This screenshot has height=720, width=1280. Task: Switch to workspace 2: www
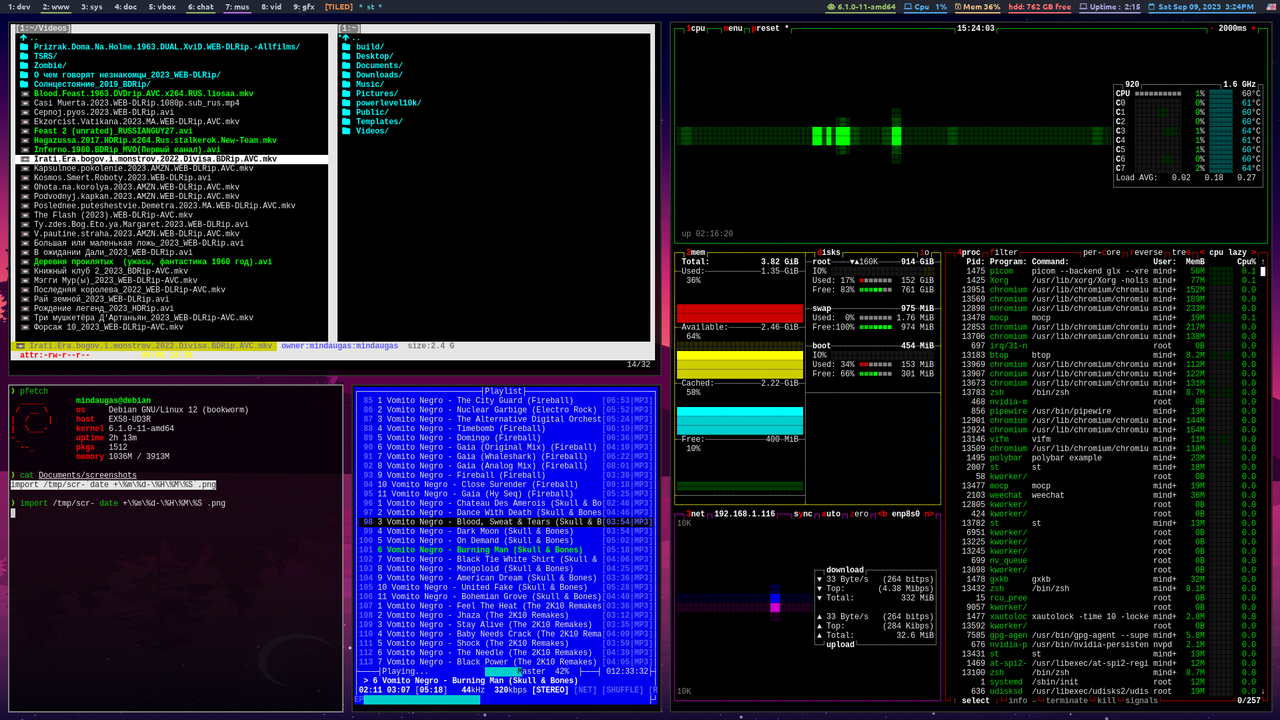point(55,6)
